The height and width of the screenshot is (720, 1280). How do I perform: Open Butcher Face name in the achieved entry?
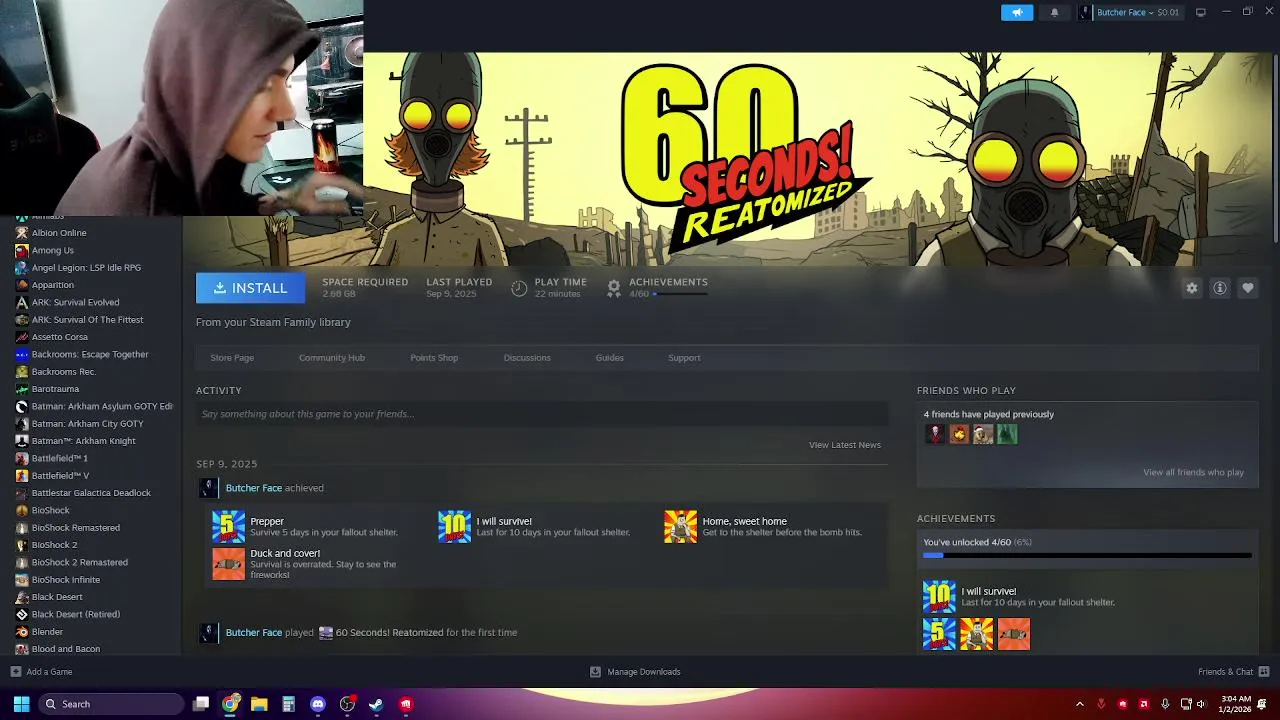(x=254, y=488)
